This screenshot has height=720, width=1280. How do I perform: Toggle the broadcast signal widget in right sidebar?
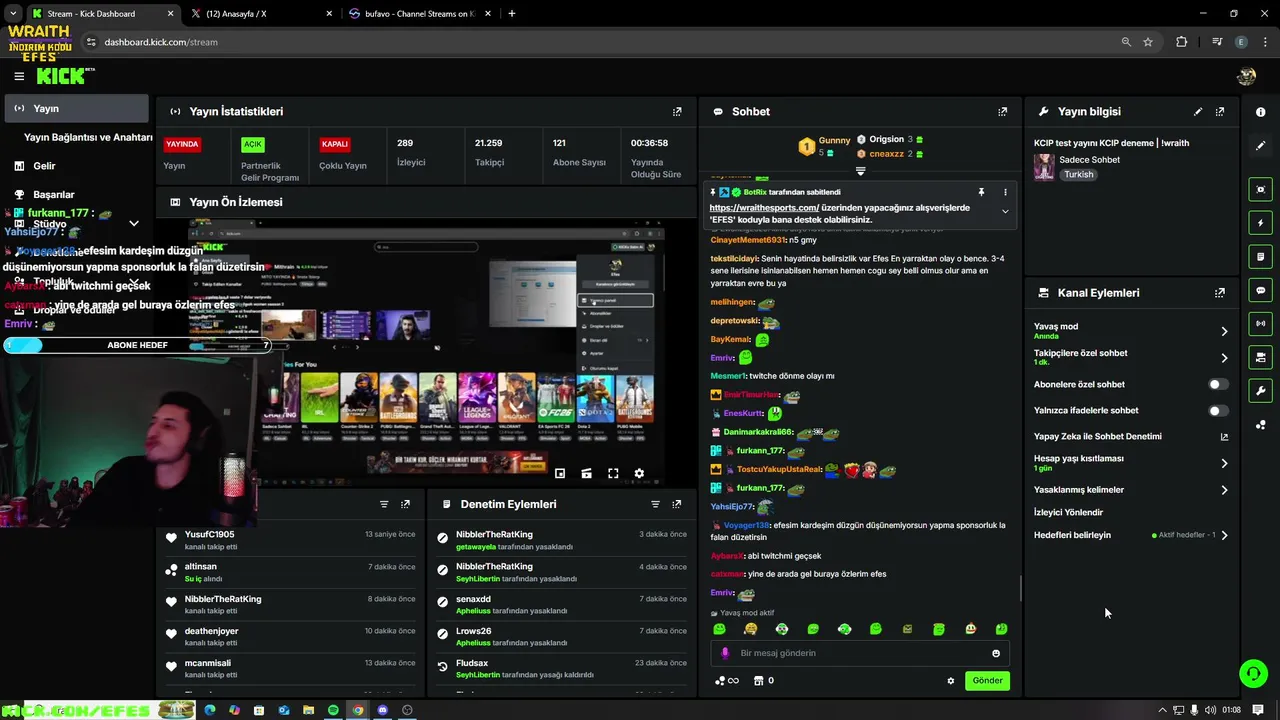point(1261,324)
